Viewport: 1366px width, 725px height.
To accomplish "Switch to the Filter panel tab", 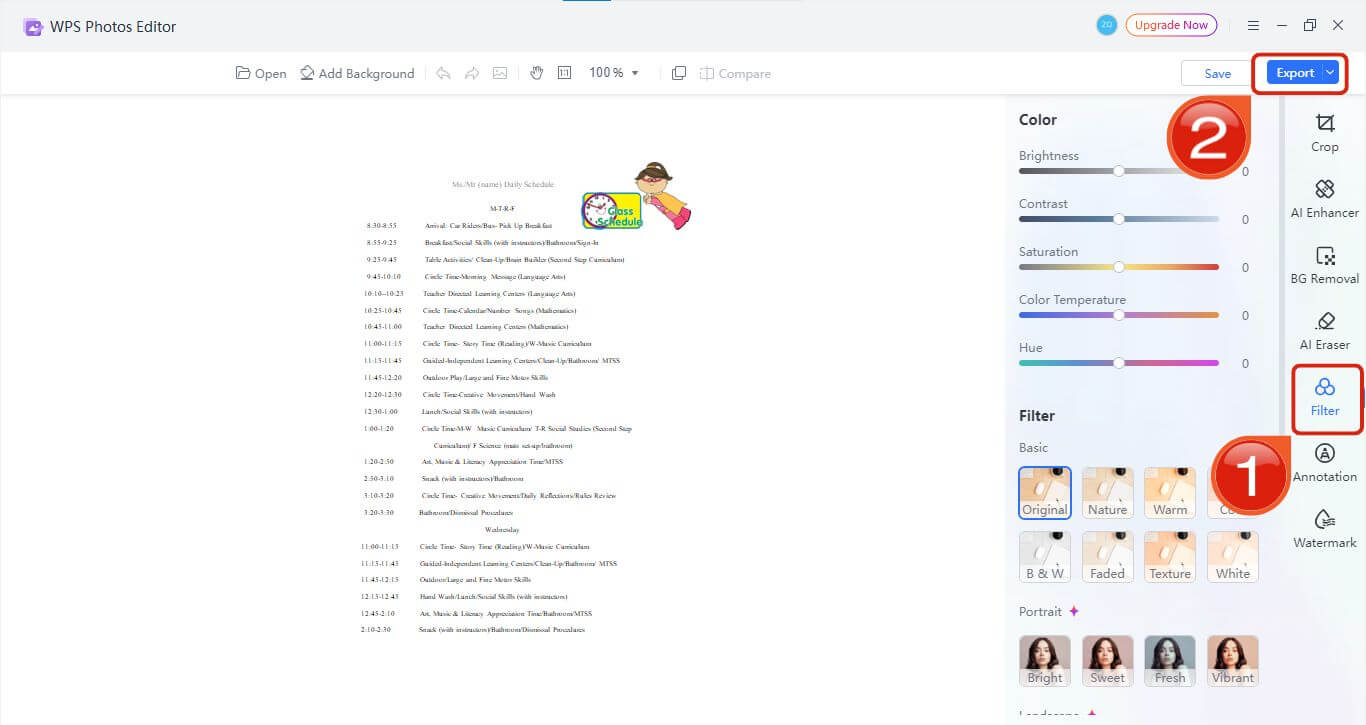I will [1324, 397].
